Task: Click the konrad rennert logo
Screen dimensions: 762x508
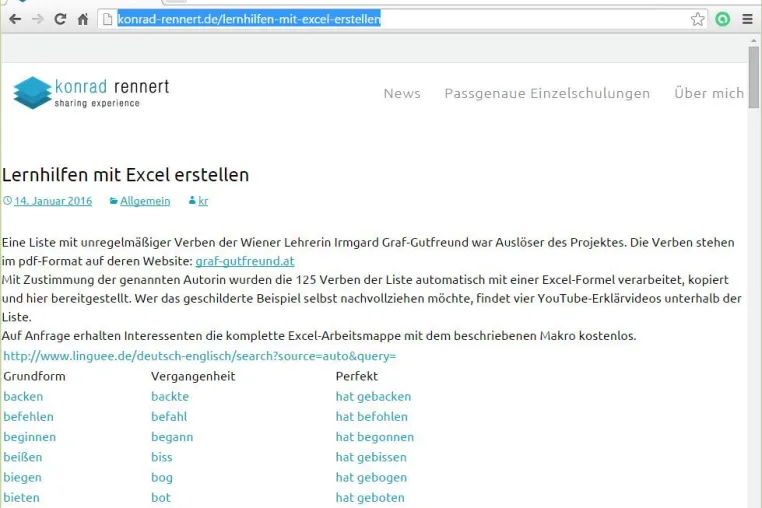Action: click(x=91, y=92)
